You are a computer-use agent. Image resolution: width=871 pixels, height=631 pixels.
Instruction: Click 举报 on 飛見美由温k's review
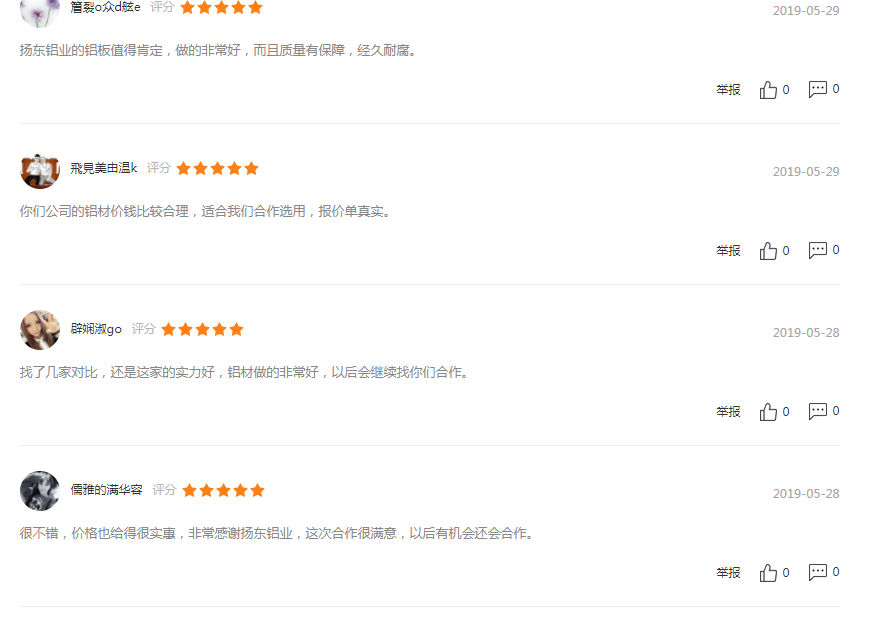pos(728,251)
